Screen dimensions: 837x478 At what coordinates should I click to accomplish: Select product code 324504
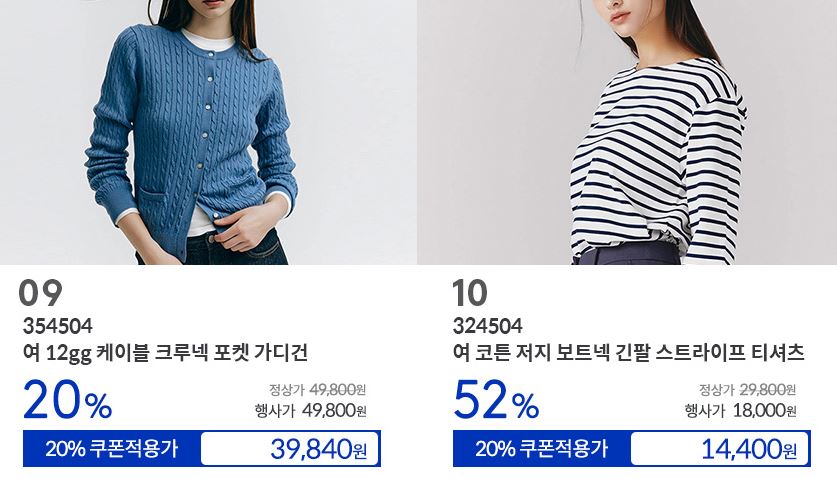point(487,326)
